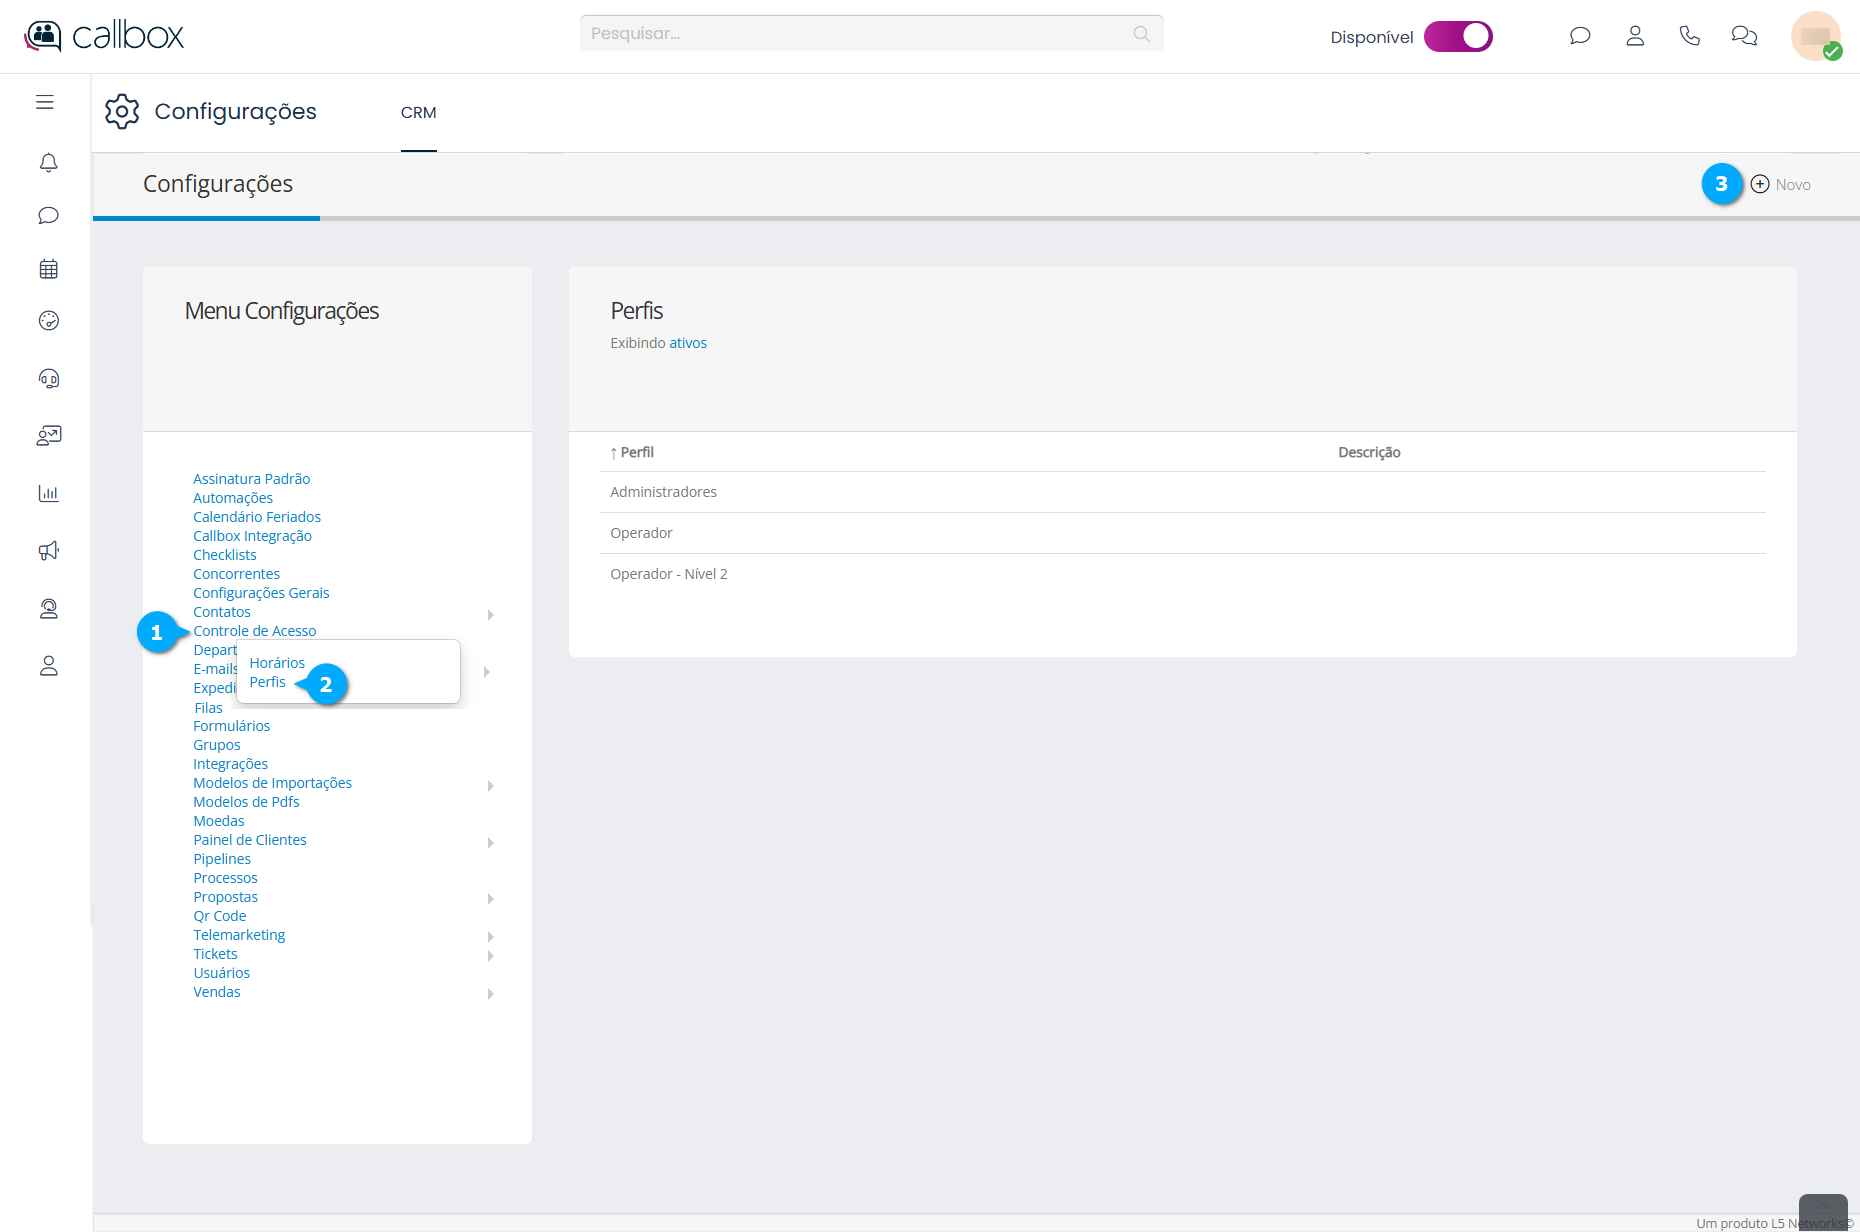The image size is (1860, 1232).
Task: Click the headset support icon in sidebar
Action: (x=48, y=378)
